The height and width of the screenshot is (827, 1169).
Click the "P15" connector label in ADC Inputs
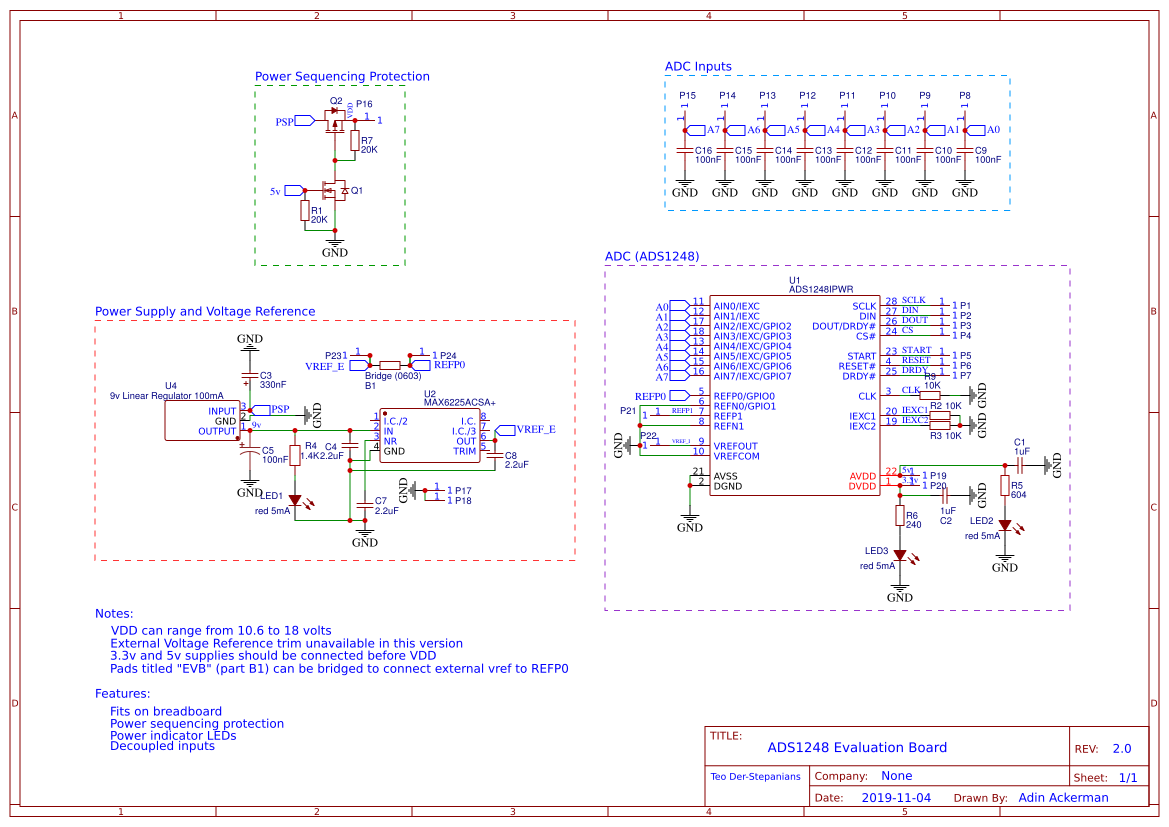pyautogui.click(x=687, y=95)
